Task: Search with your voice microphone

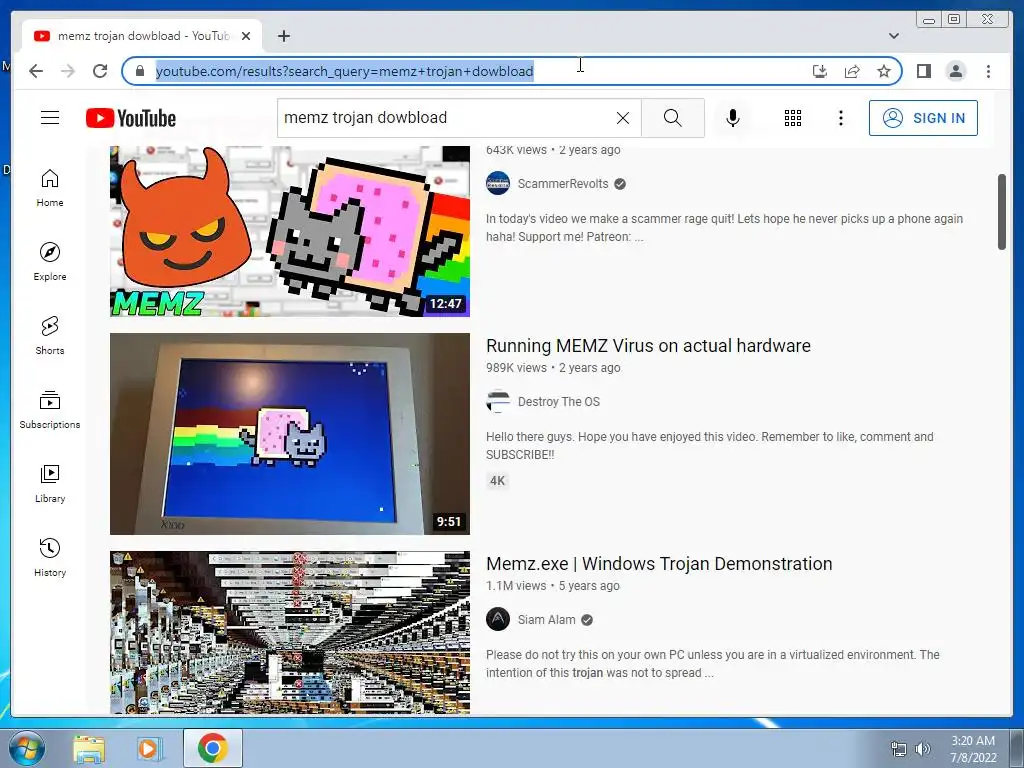Action: tap(733, 118)
